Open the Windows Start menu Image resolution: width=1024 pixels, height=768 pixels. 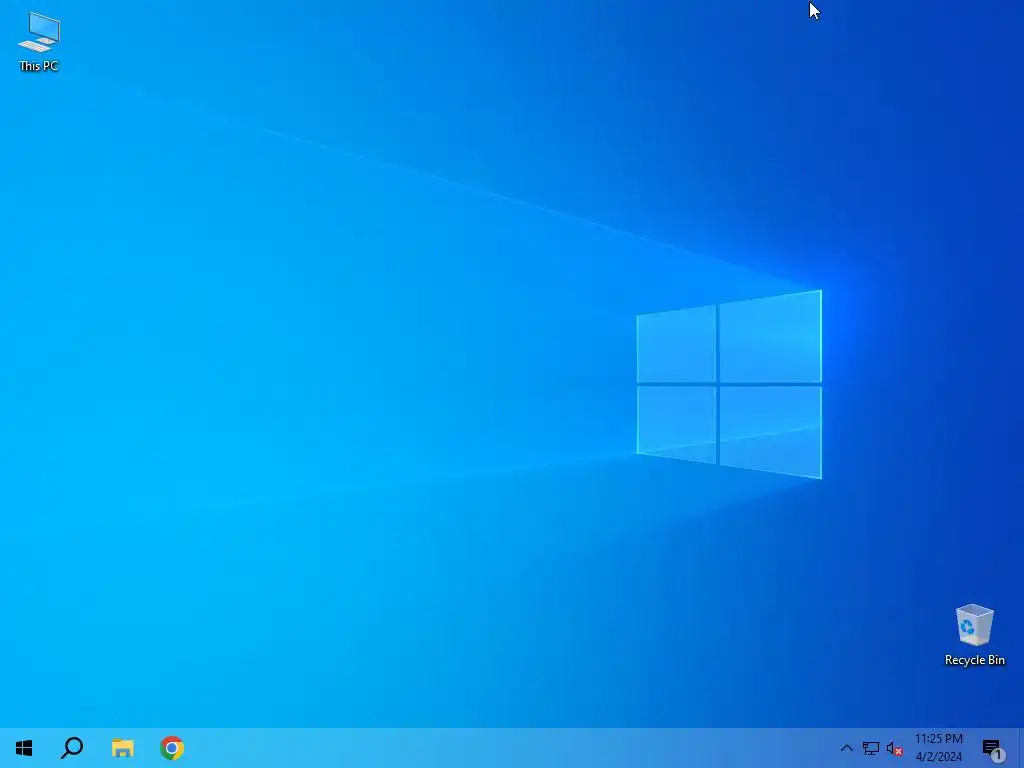(24, 748)
